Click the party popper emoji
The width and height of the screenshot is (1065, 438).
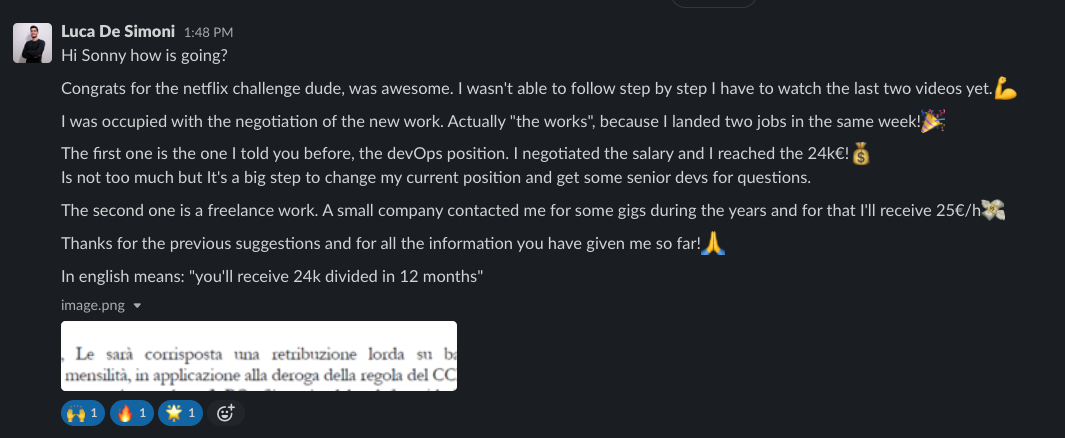(x=933, y=122)
